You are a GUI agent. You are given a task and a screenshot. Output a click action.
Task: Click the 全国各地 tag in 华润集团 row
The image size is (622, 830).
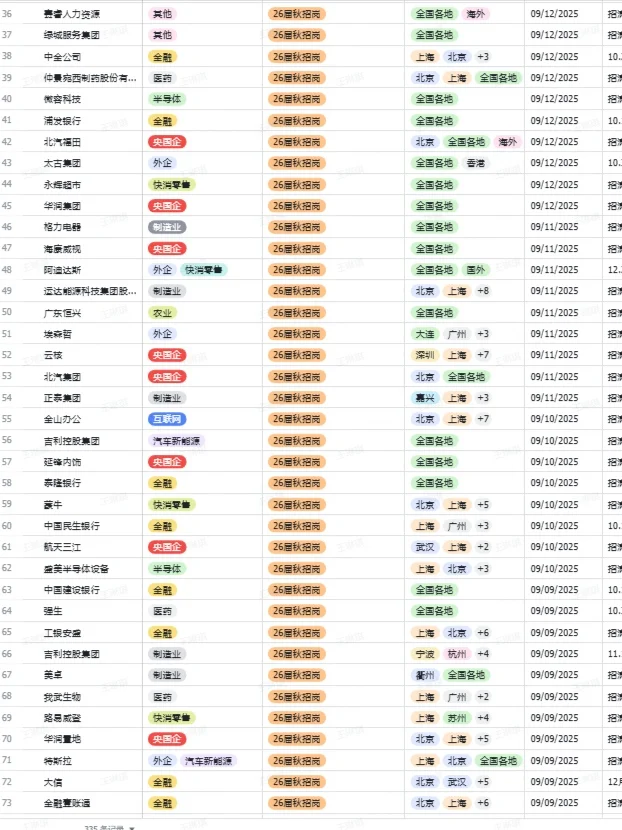point(434,206)
